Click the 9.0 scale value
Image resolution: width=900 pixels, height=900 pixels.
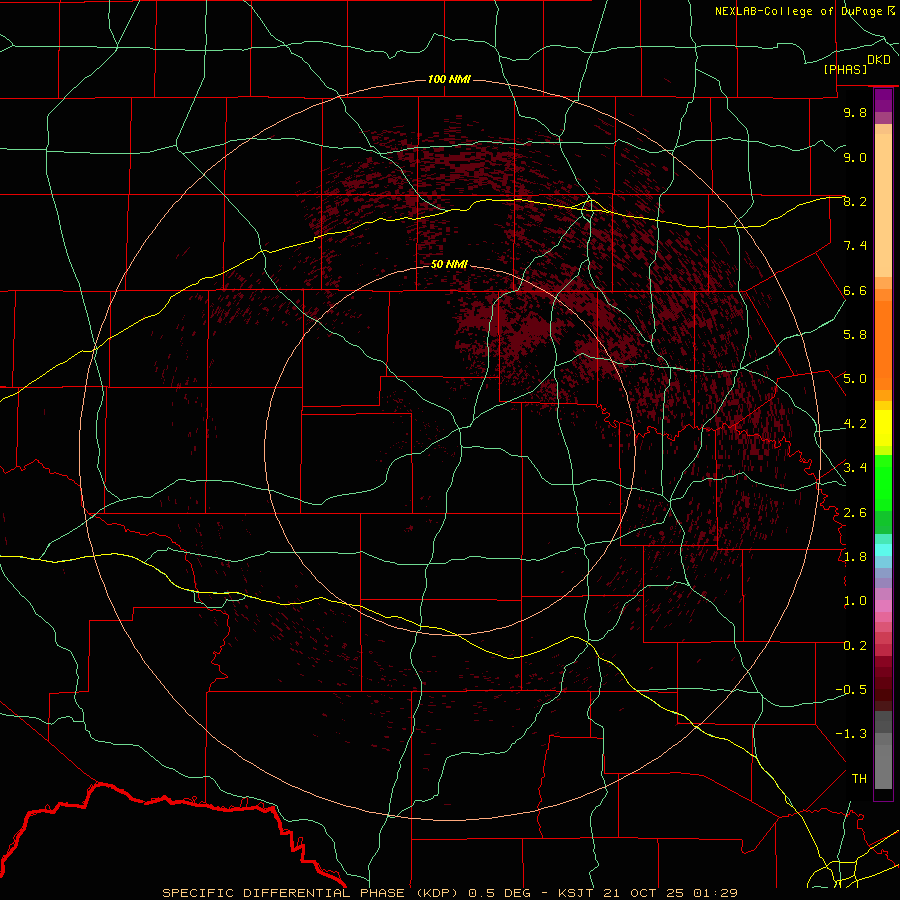[x=855, y=157]
